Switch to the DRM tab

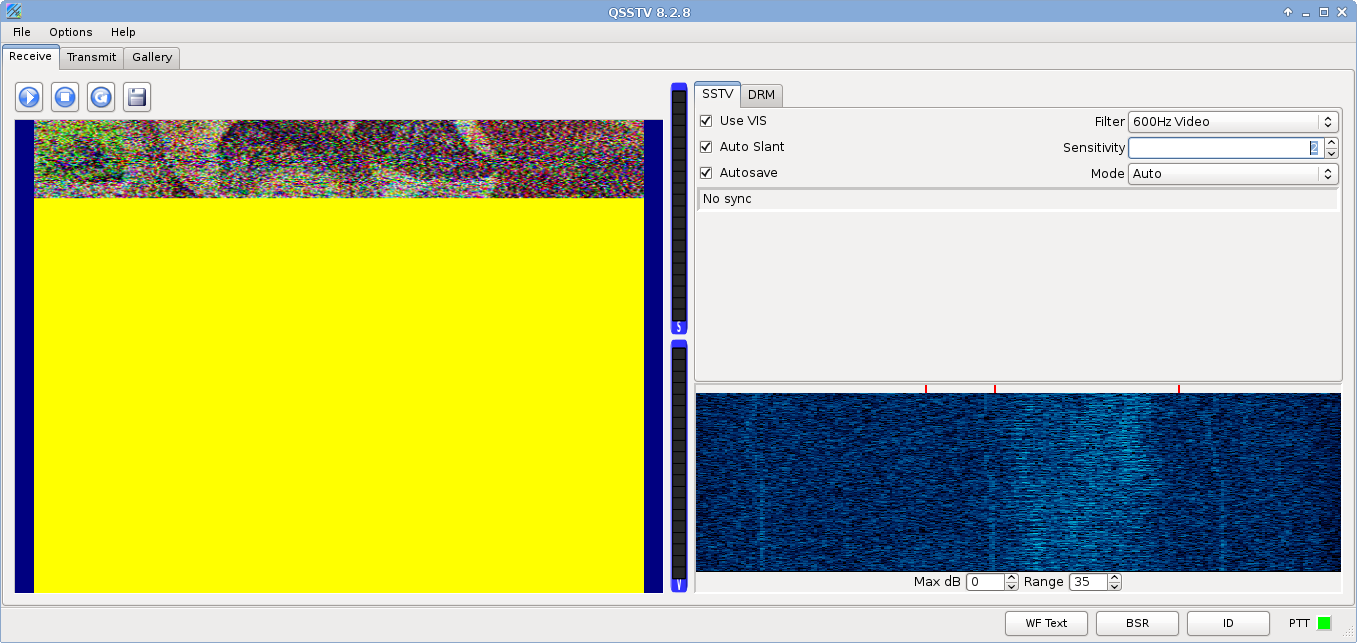(x=761, y=95)
